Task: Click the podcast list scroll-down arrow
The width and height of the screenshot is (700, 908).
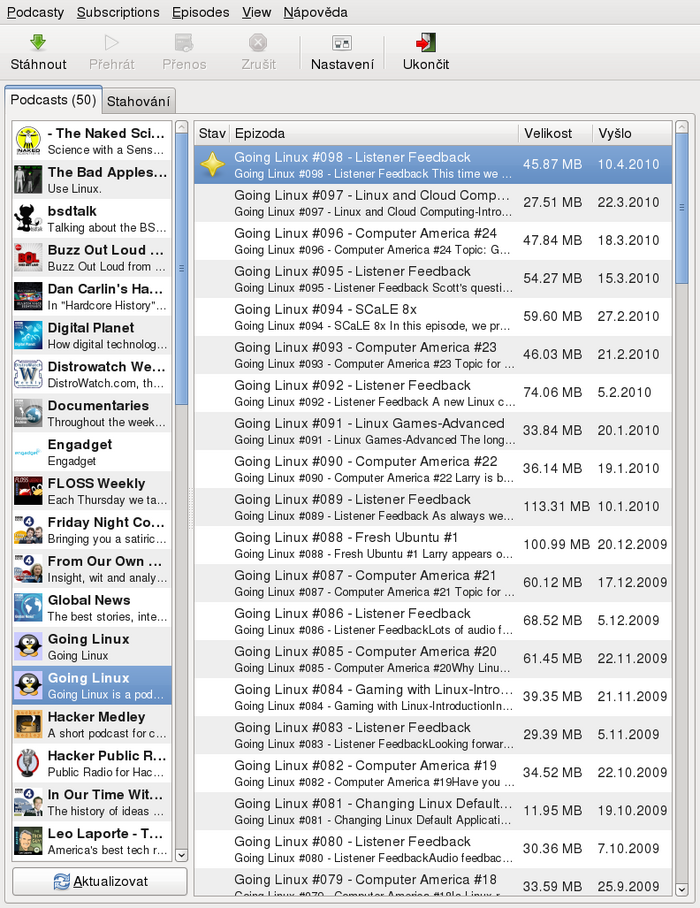Action: click(x=181, y=855)
